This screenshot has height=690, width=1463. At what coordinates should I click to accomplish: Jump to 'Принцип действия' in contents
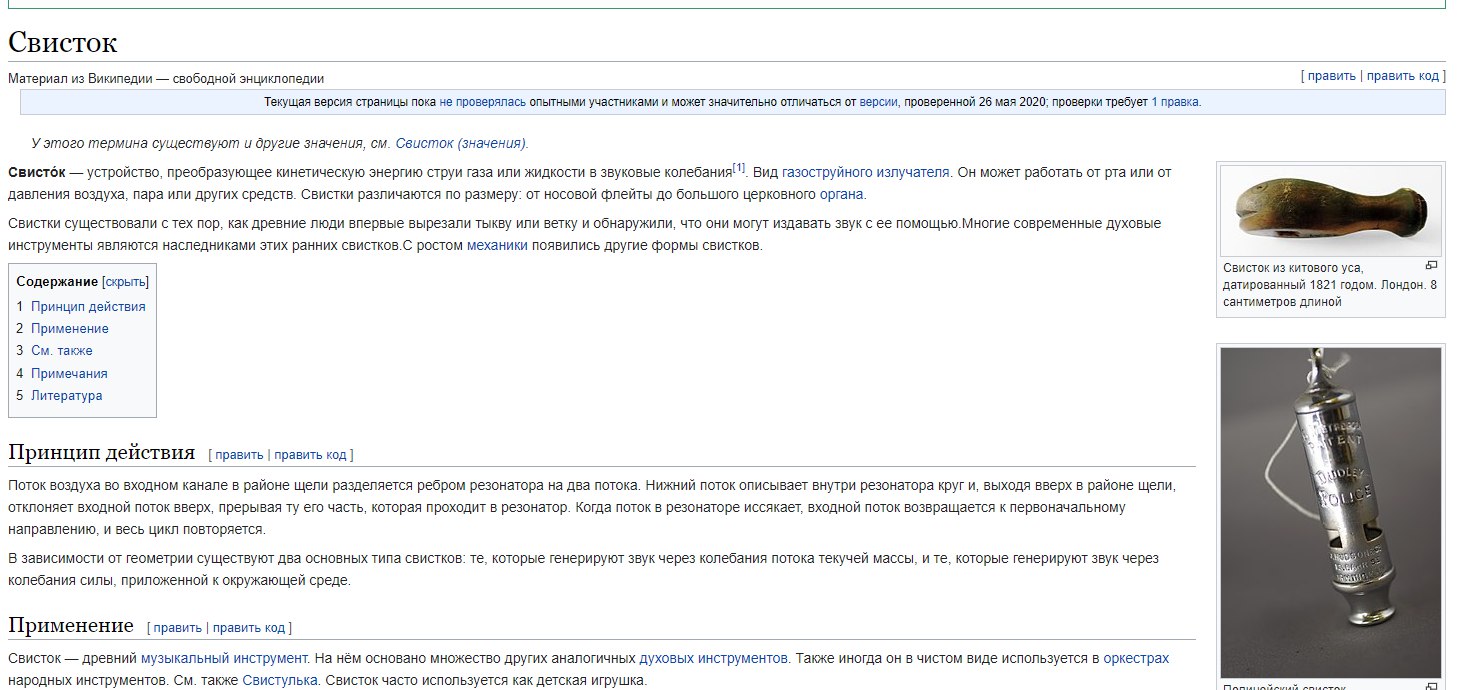(88, 306)
